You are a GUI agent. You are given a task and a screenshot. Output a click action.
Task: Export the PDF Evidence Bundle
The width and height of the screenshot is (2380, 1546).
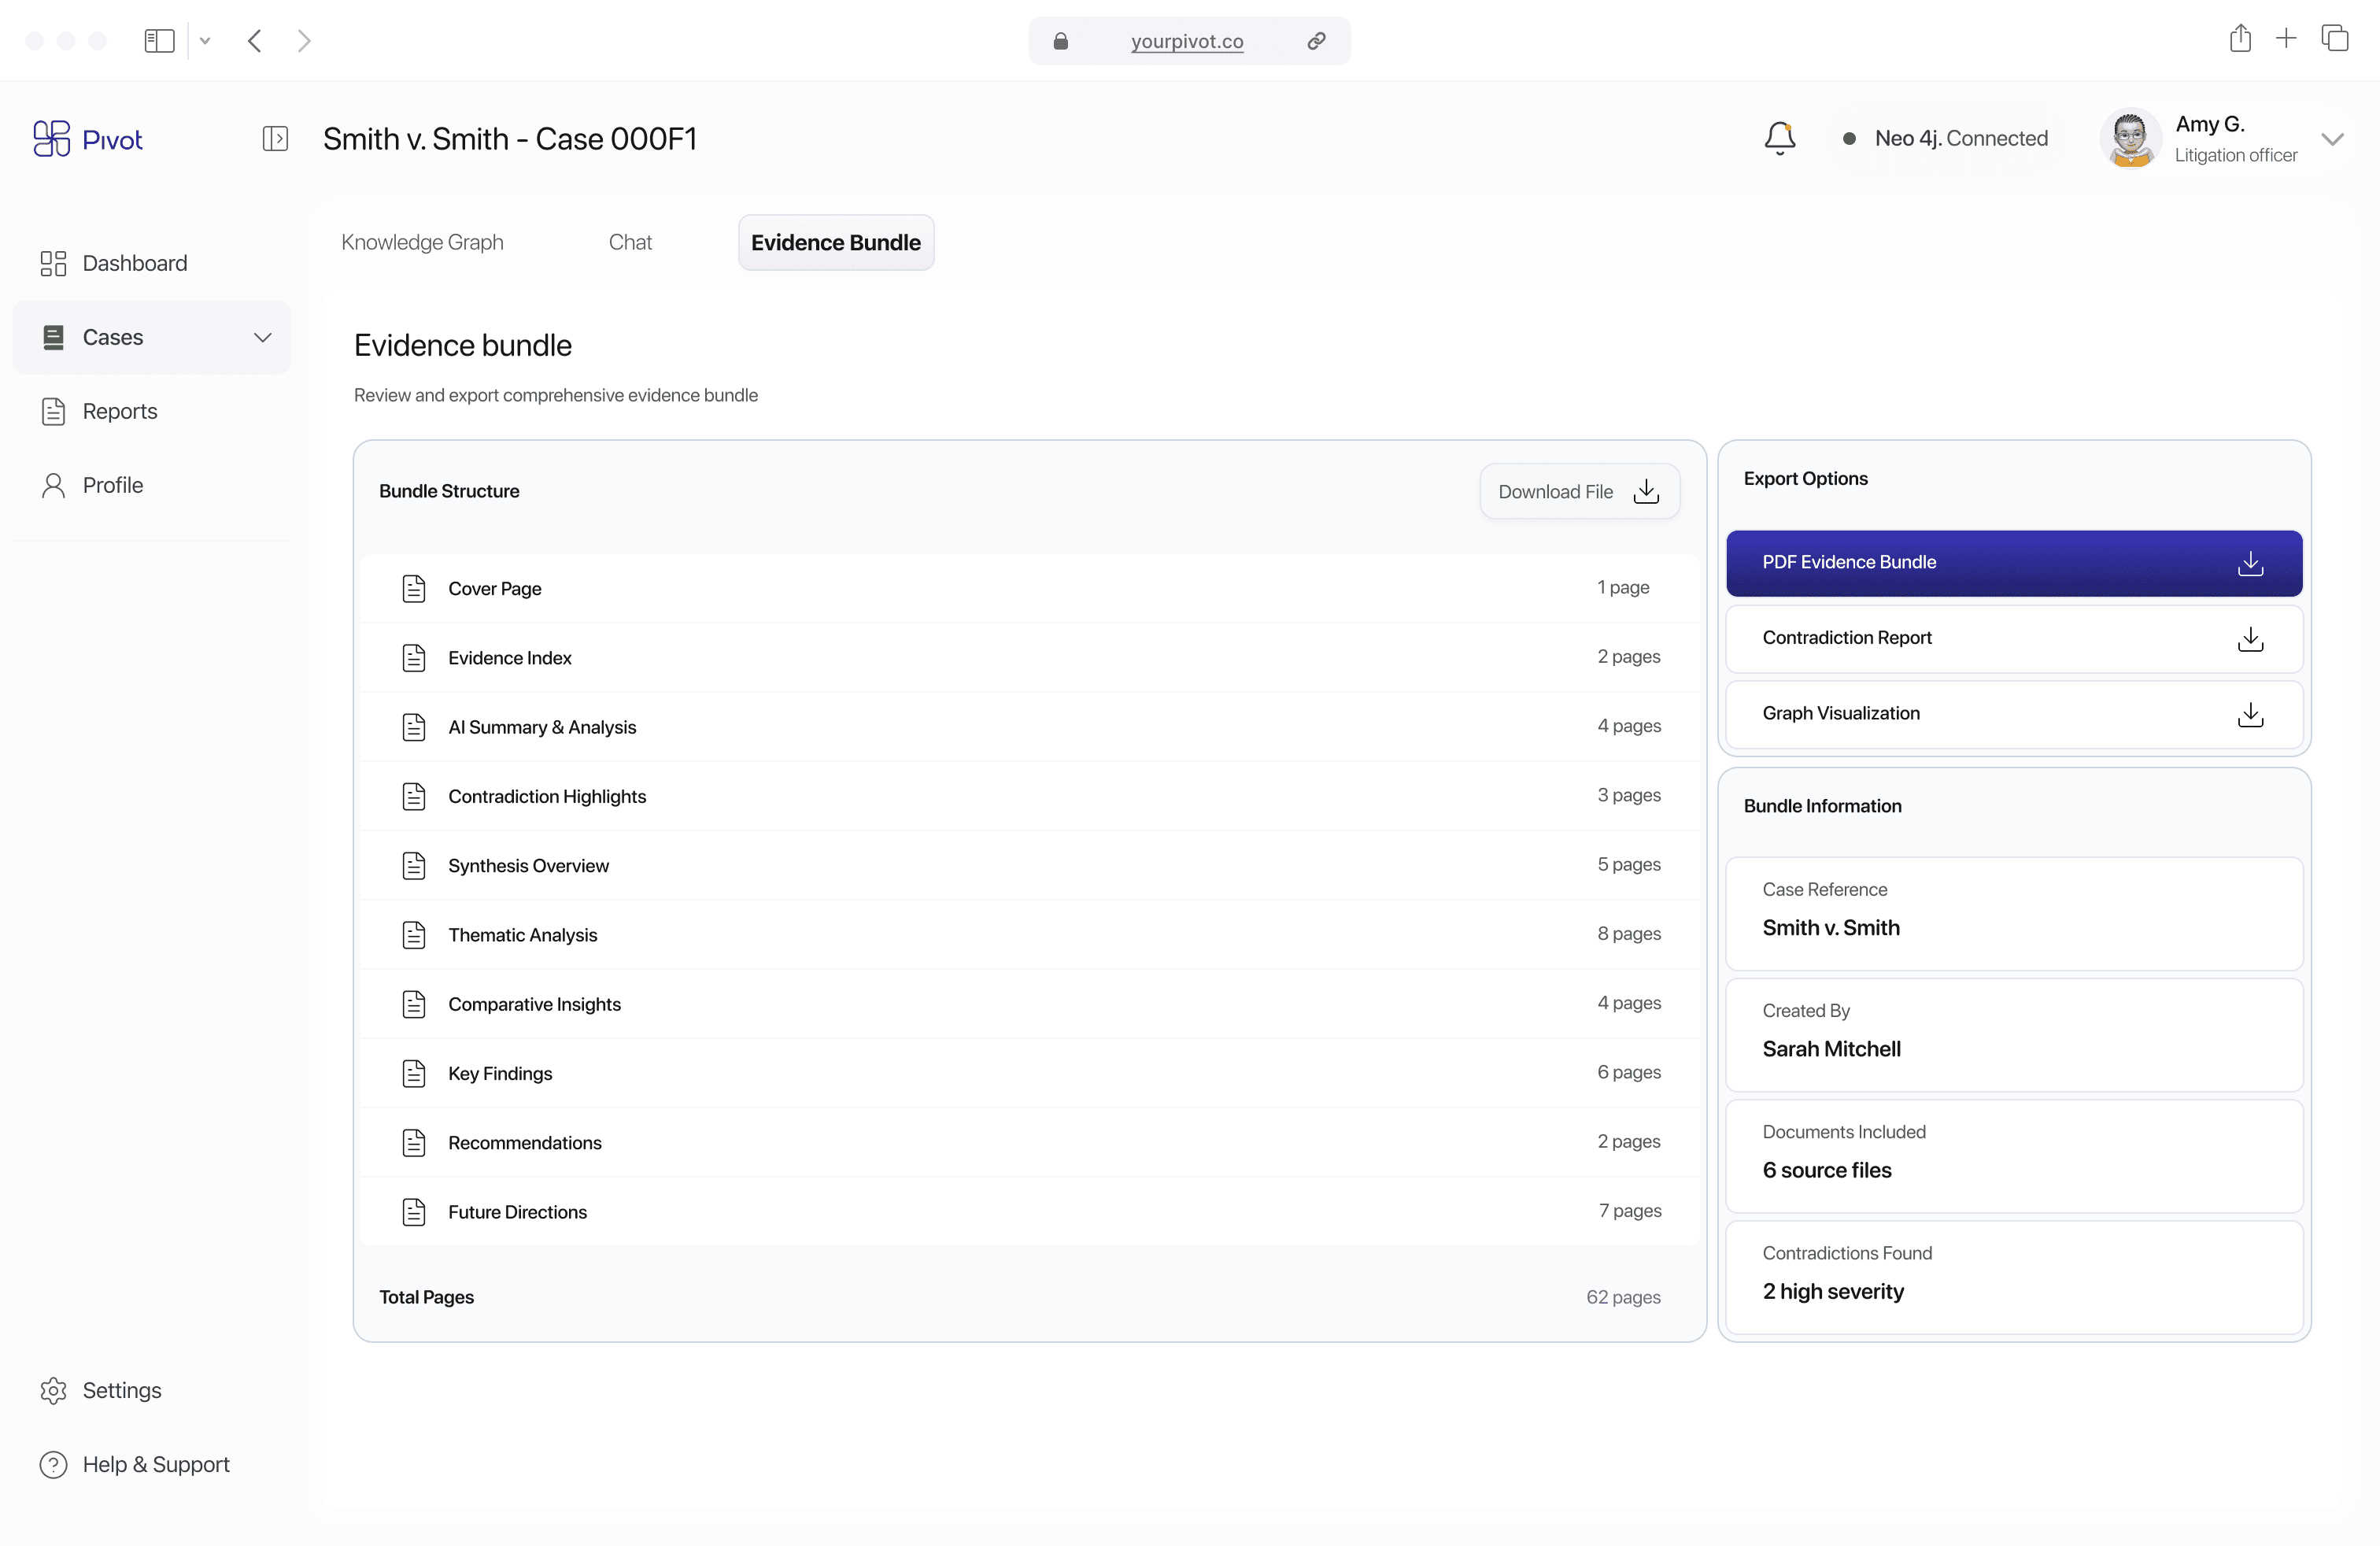(2013, 562)
